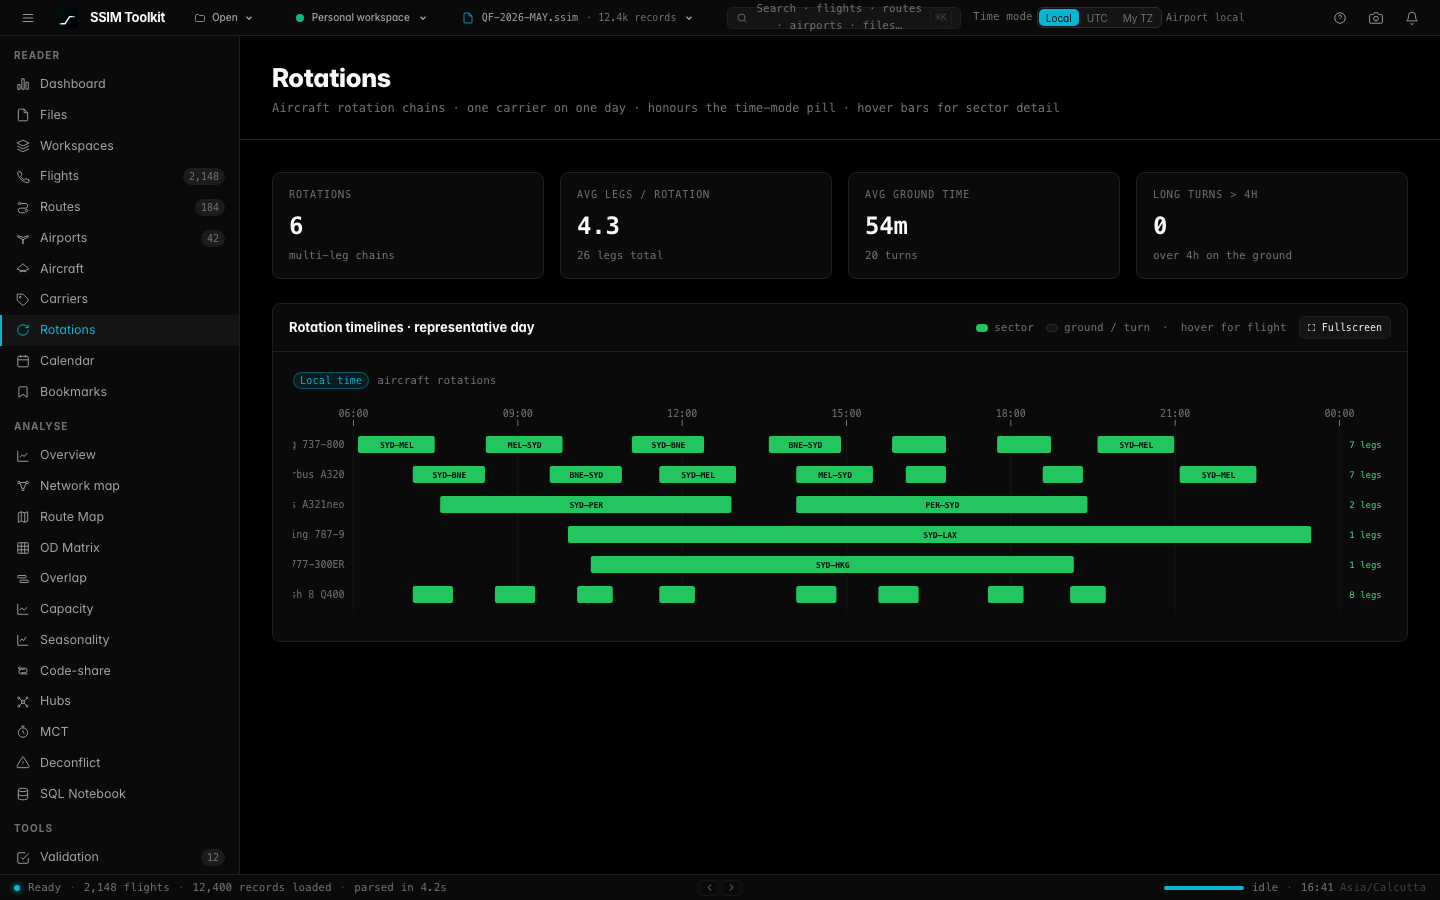
Task: Go to the Overlap page
Action: [120, 578]
